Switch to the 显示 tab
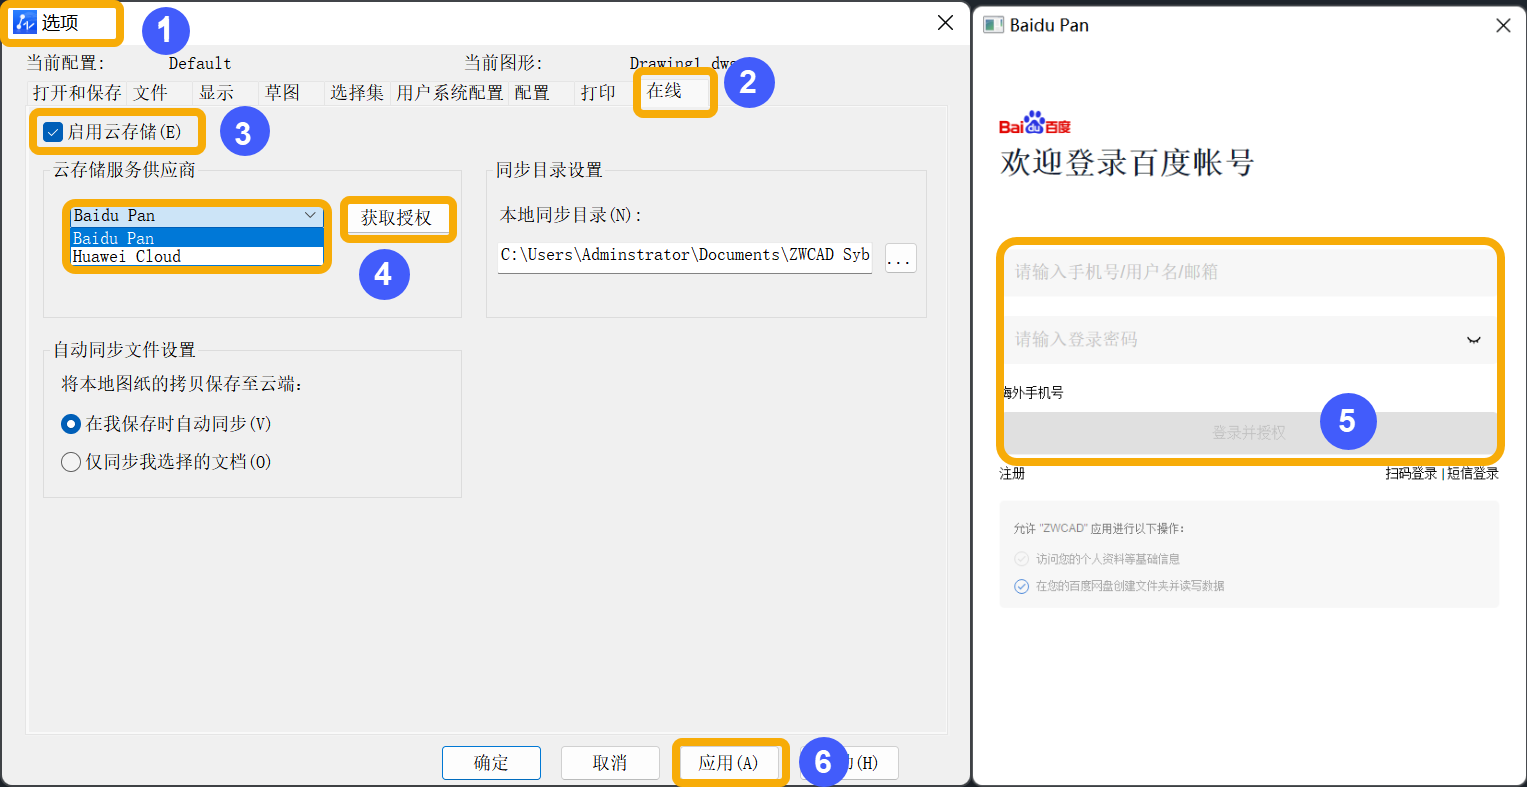The height and width of the screenshot is (789, 1527). coord(216,93)
